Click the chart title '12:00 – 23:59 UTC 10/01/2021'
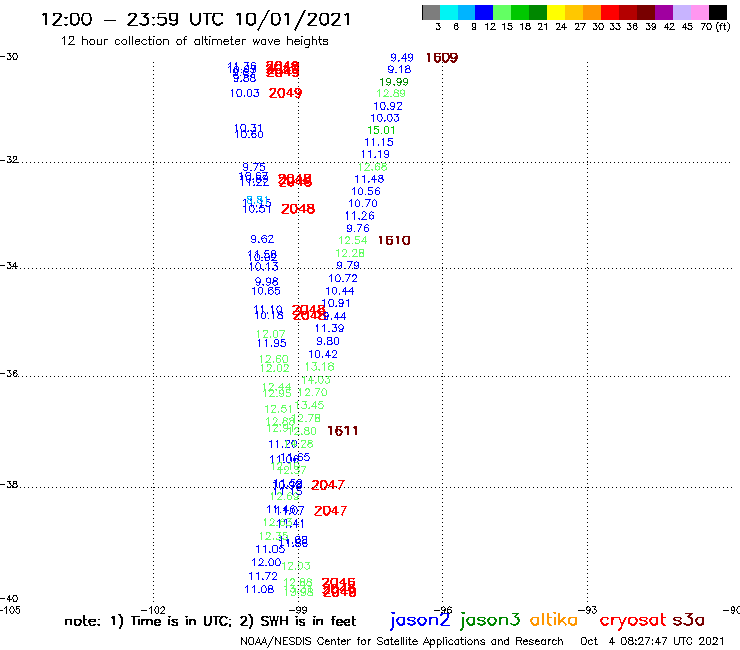This screenshot has height=650, width=740. (196, 19)
